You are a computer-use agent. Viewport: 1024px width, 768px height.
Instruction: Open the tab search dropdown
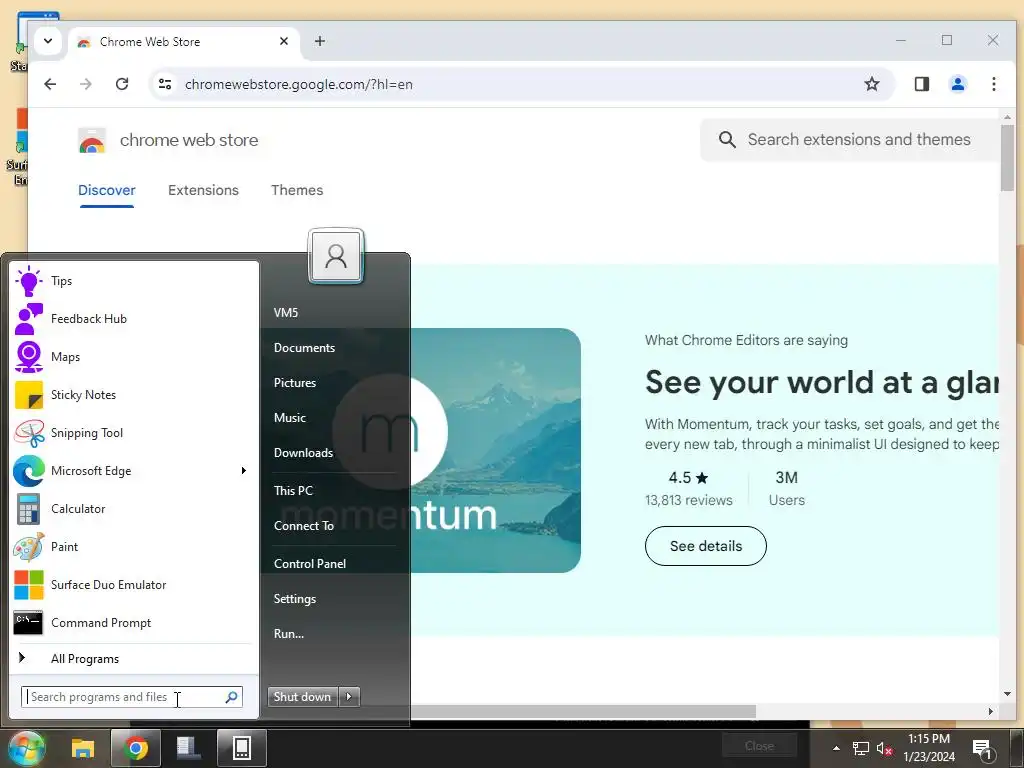(x=48, y=41)
